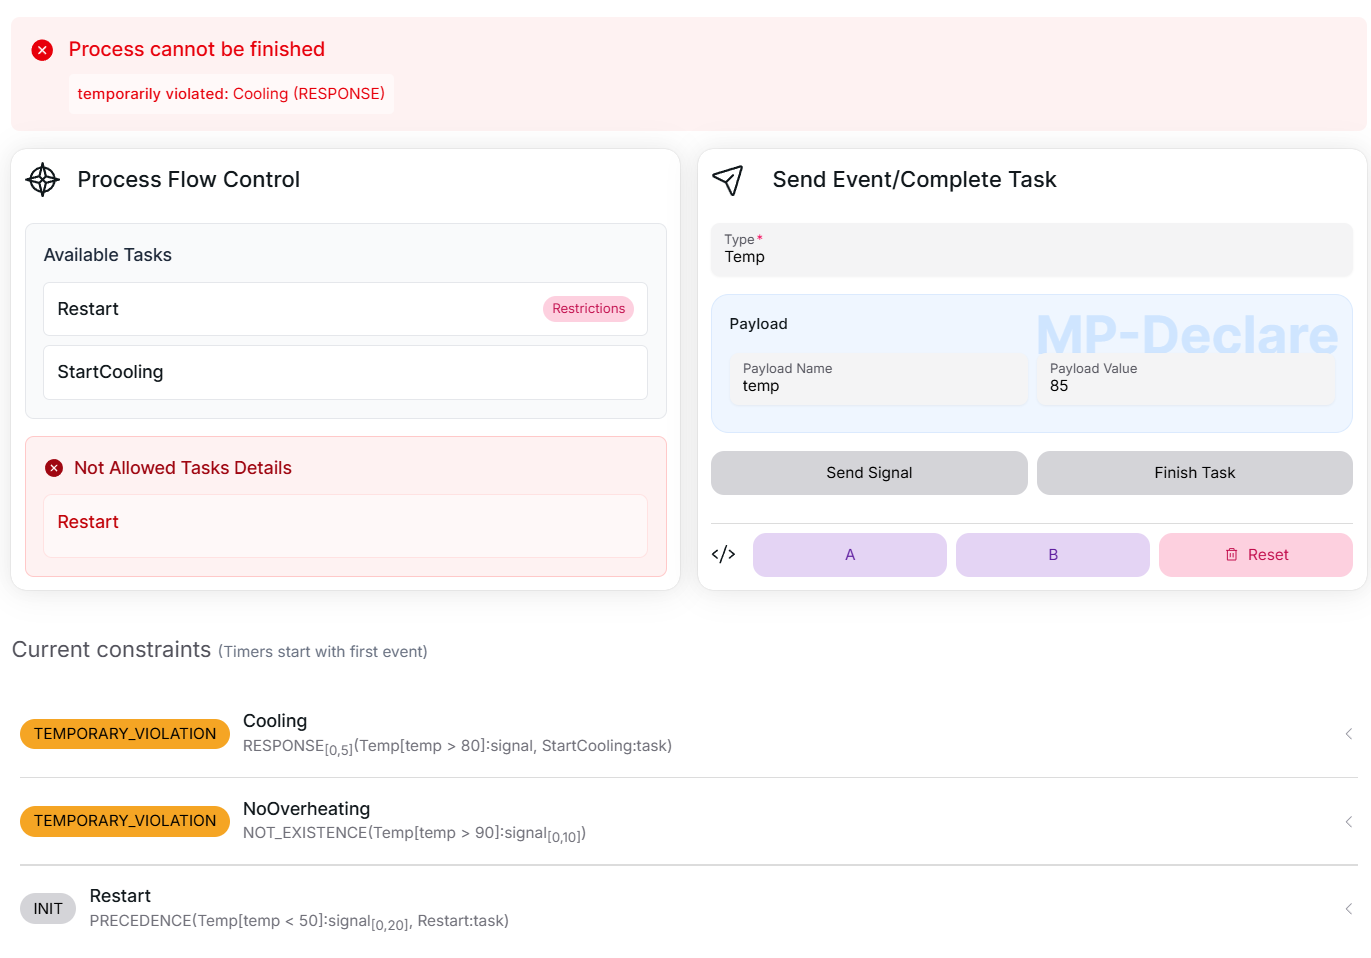Click the B preset button
The image size is (1371, 958).
click(1052, 555)
